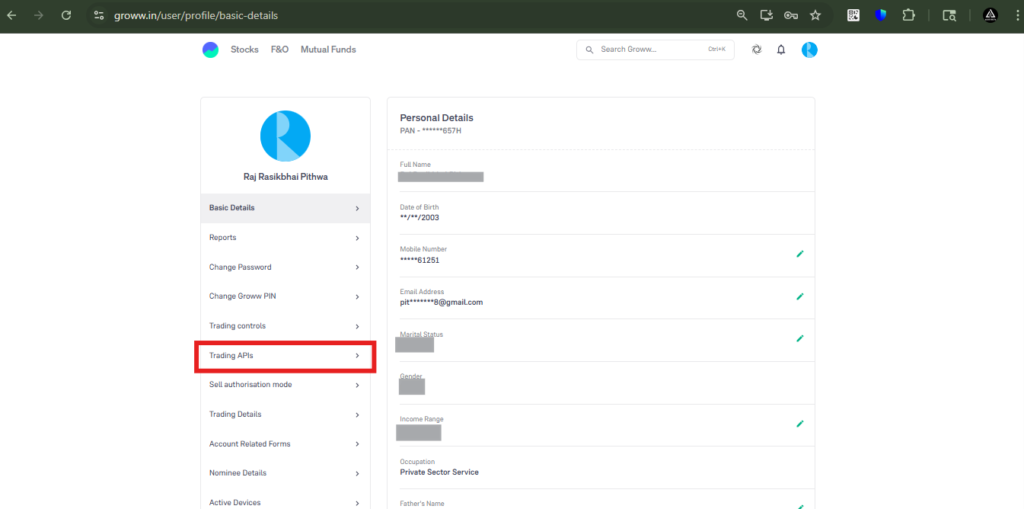The image size is (1024, 509).
Task: Open F&O section
Action: coord(279,49)
